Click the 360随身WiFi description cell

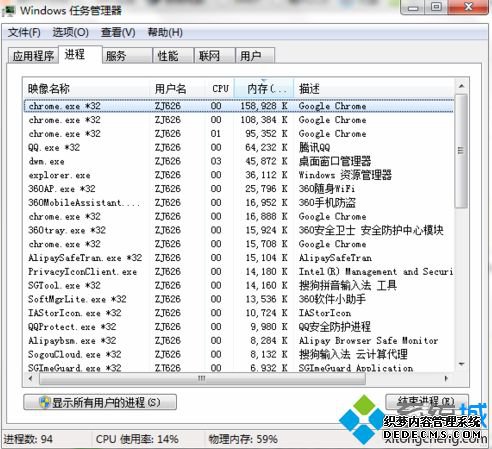click(327, 189)
